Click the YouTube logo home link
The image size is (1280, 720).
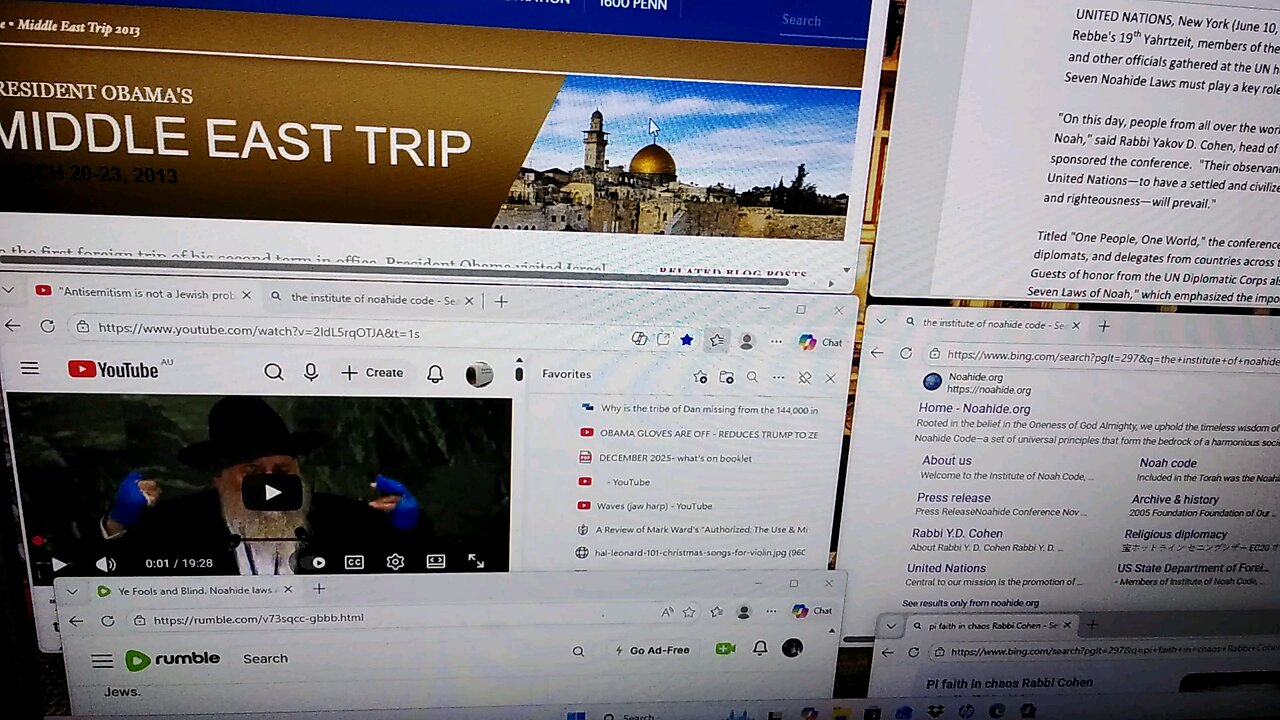tap(113, 370)
